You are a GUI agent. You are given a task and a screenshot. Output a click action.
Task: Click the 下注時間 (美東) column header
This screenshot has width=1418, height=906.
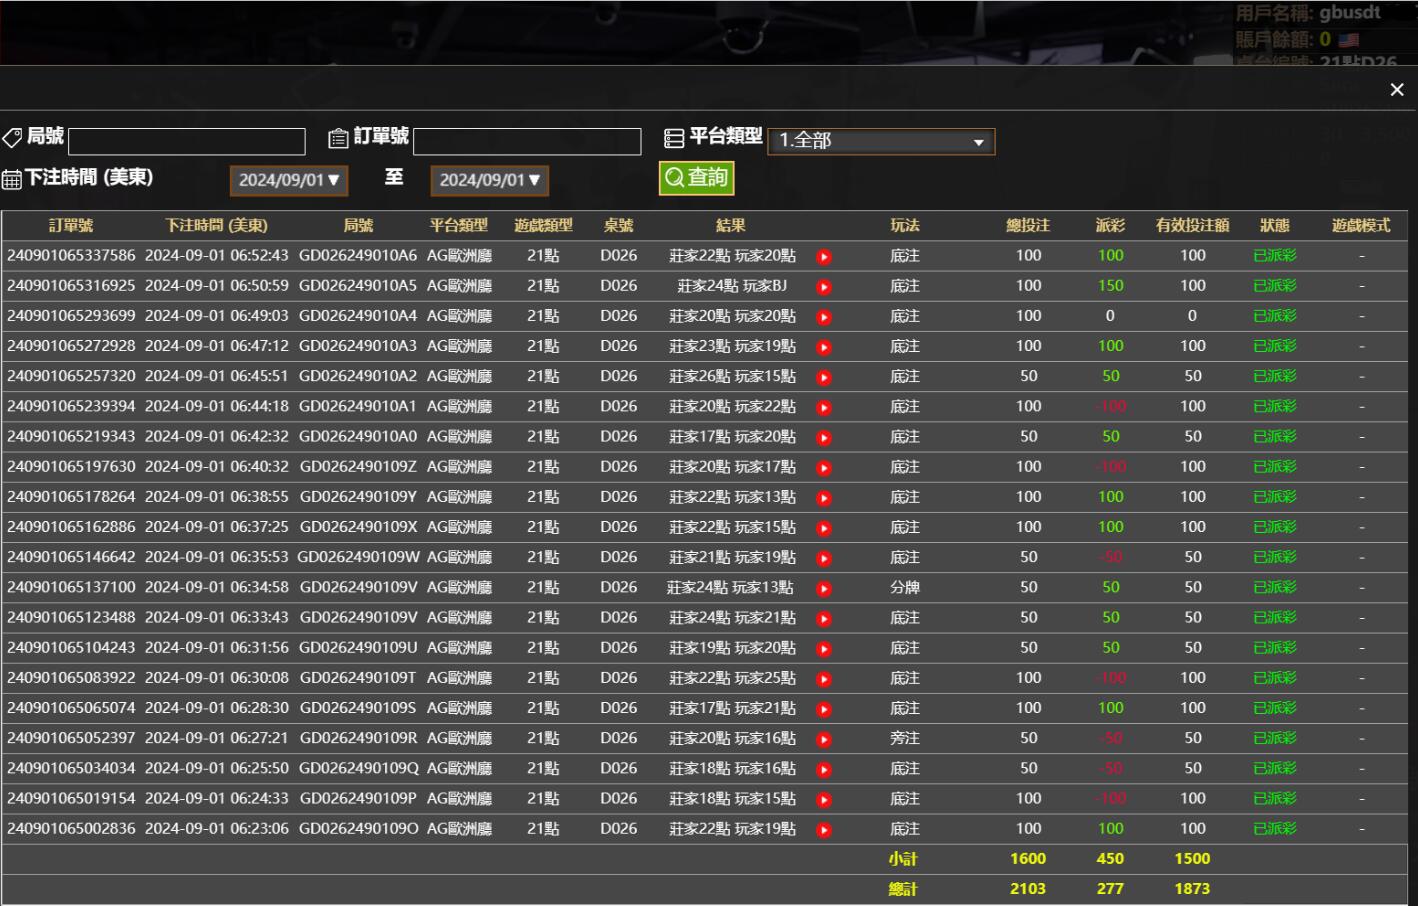tap(216, 226)
